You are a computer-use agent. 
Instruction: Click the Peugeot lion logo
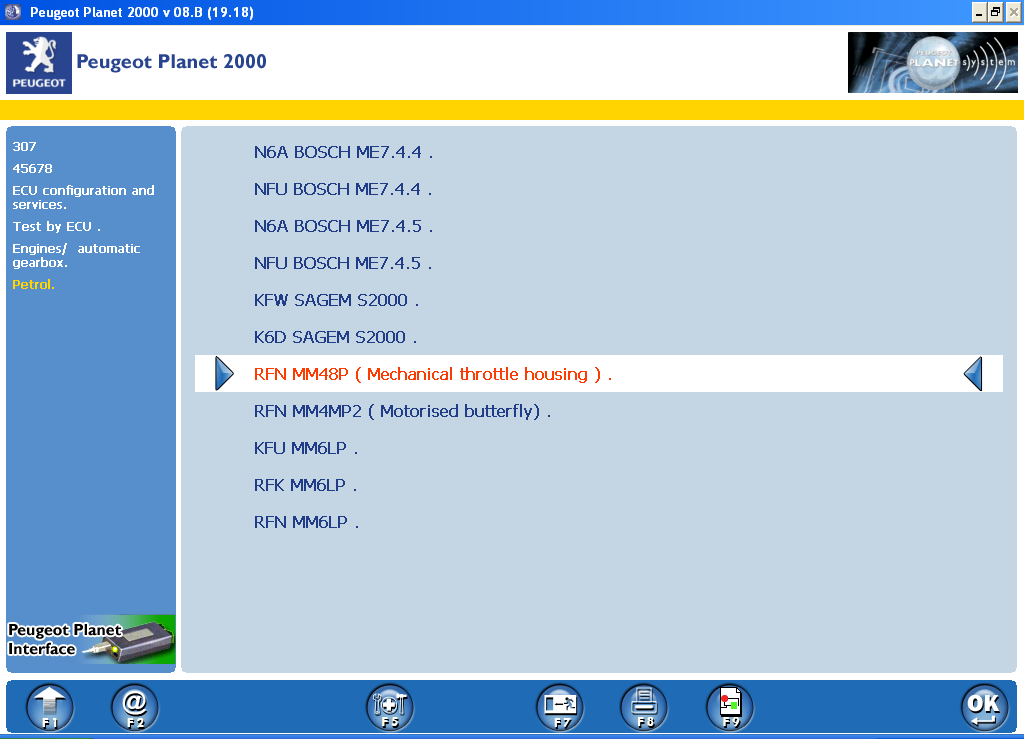[39, 63]
